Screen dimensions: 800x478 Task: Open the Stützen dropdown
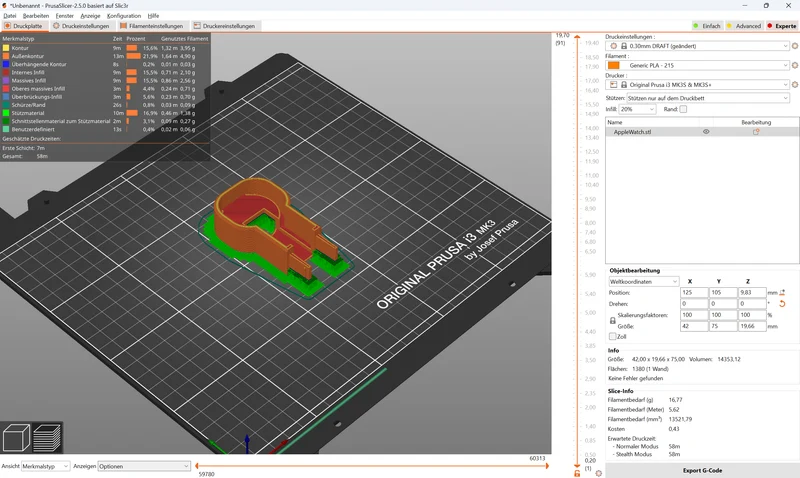tap(708, 98)
